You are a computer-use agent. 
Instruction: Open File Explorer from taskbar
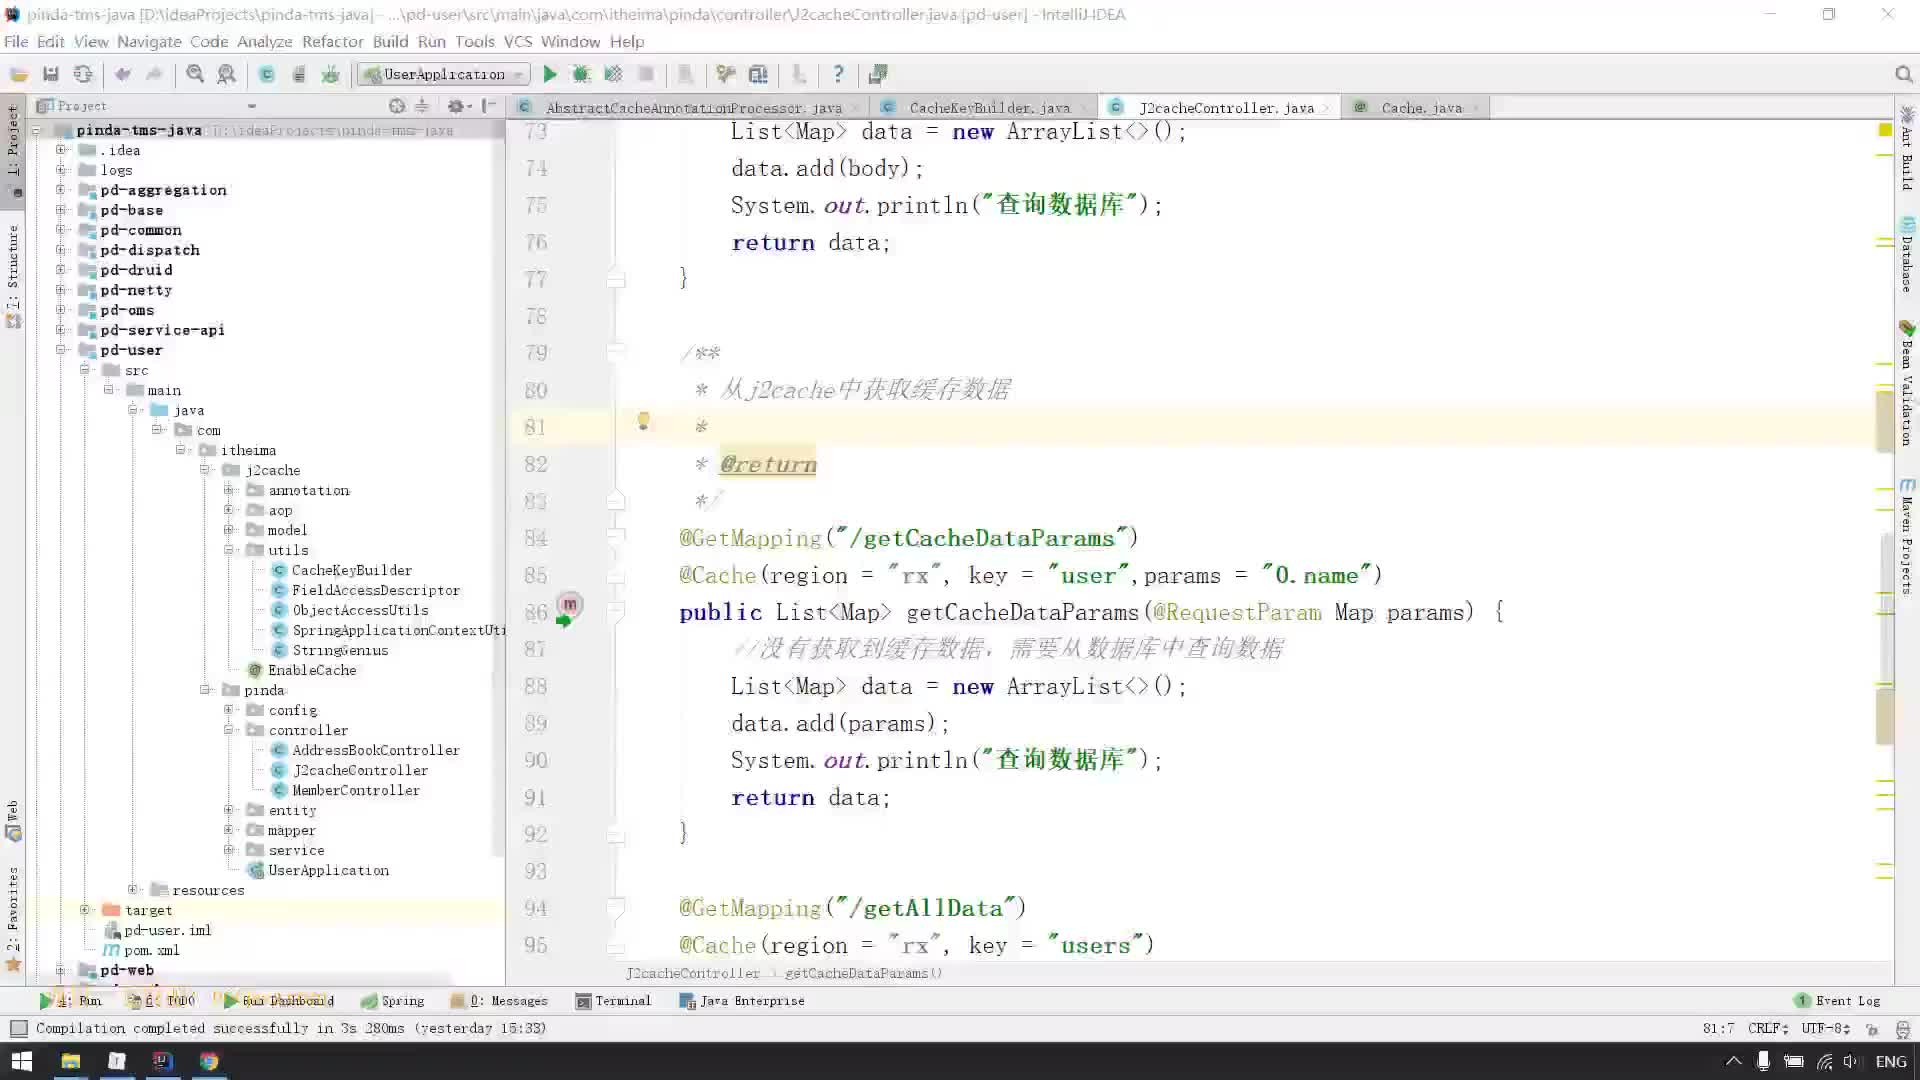[x=70, y=1061]
